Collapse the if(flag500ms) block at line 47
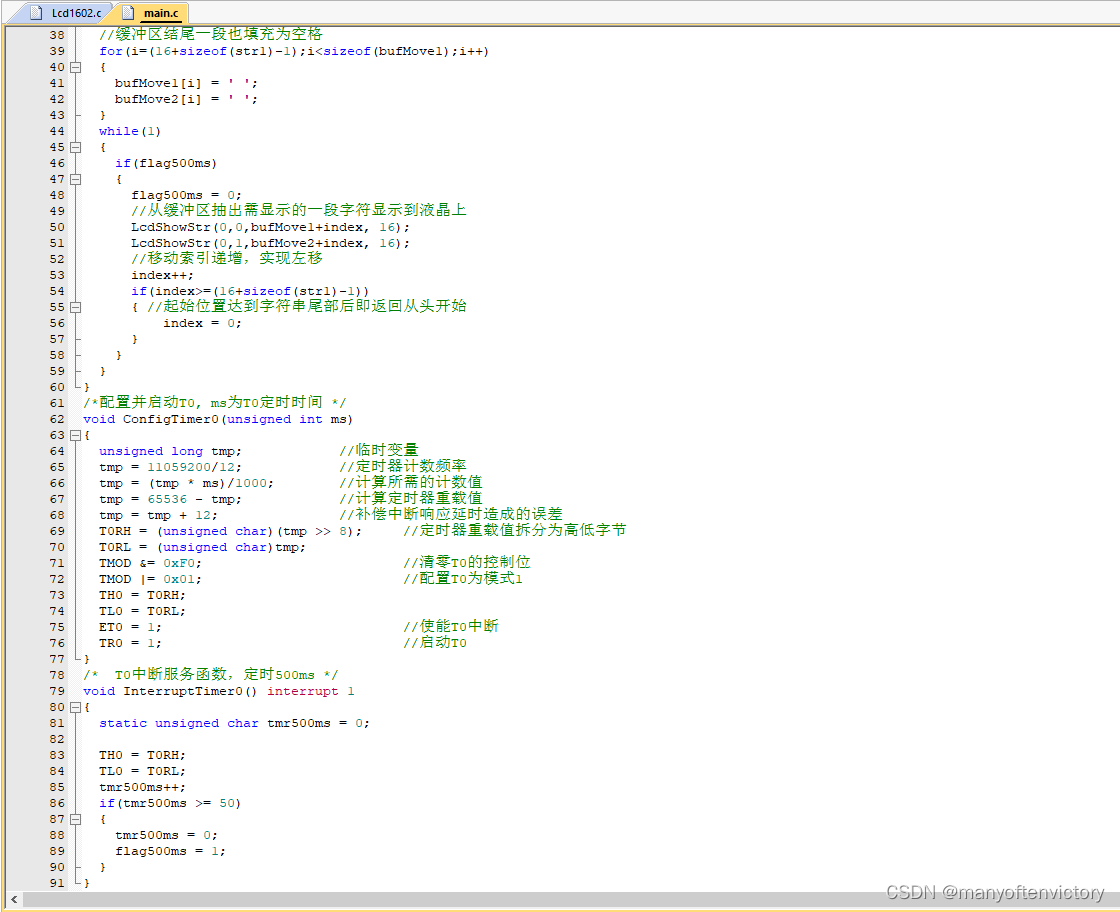The width and height of the screenshot is (1120, 912). 76,179
